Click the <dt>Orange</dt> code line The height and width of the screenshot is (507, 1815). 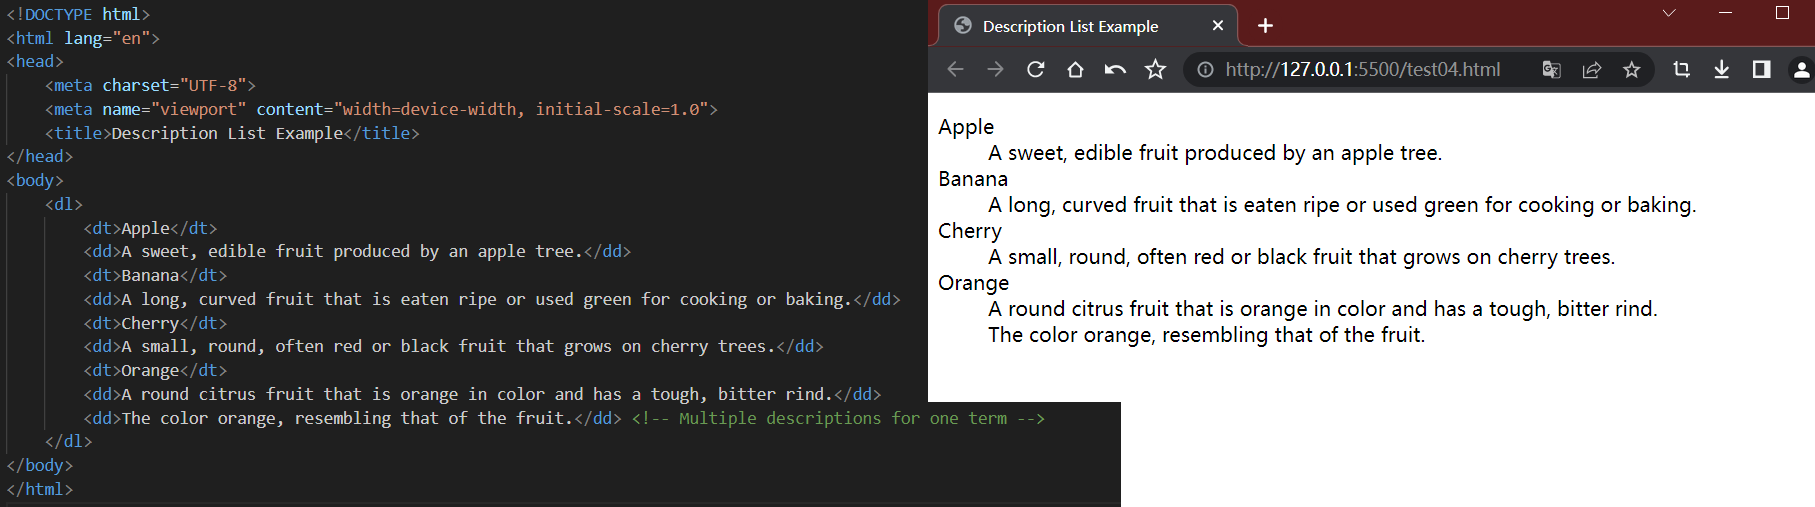click(x=155, y=370)
